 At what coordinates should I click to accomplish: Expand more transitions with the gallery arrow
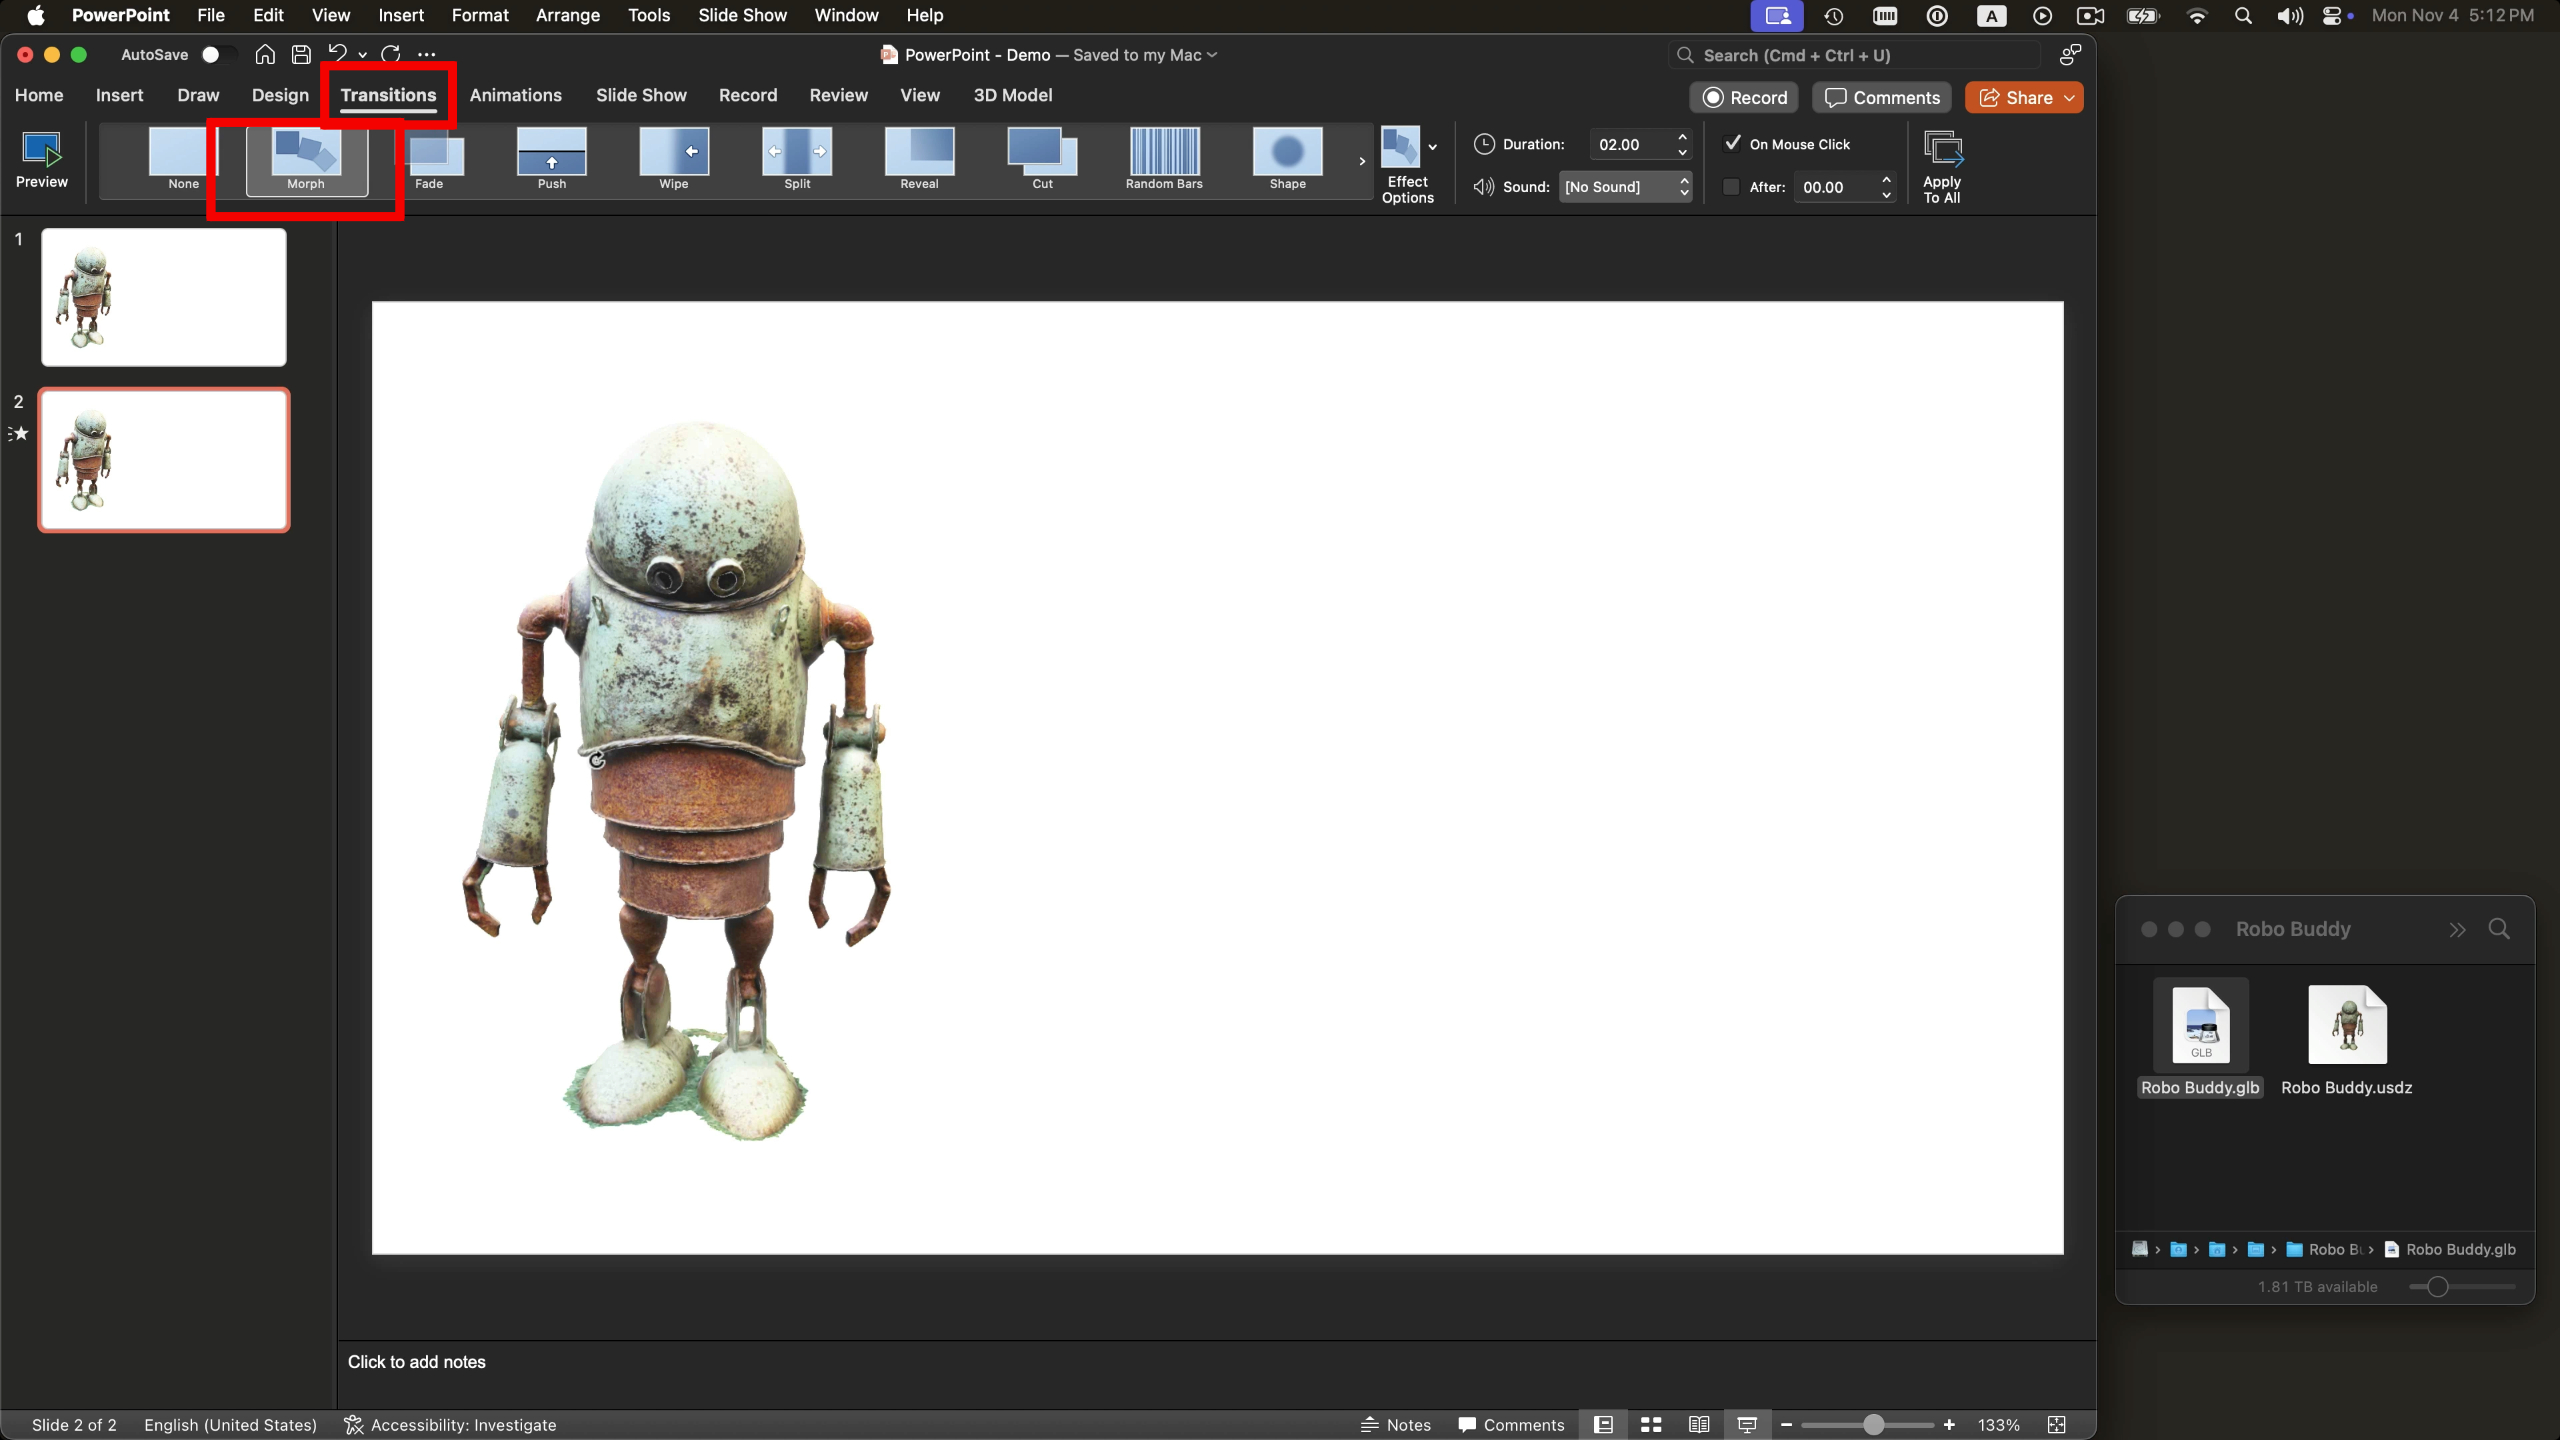point(1360,160)
